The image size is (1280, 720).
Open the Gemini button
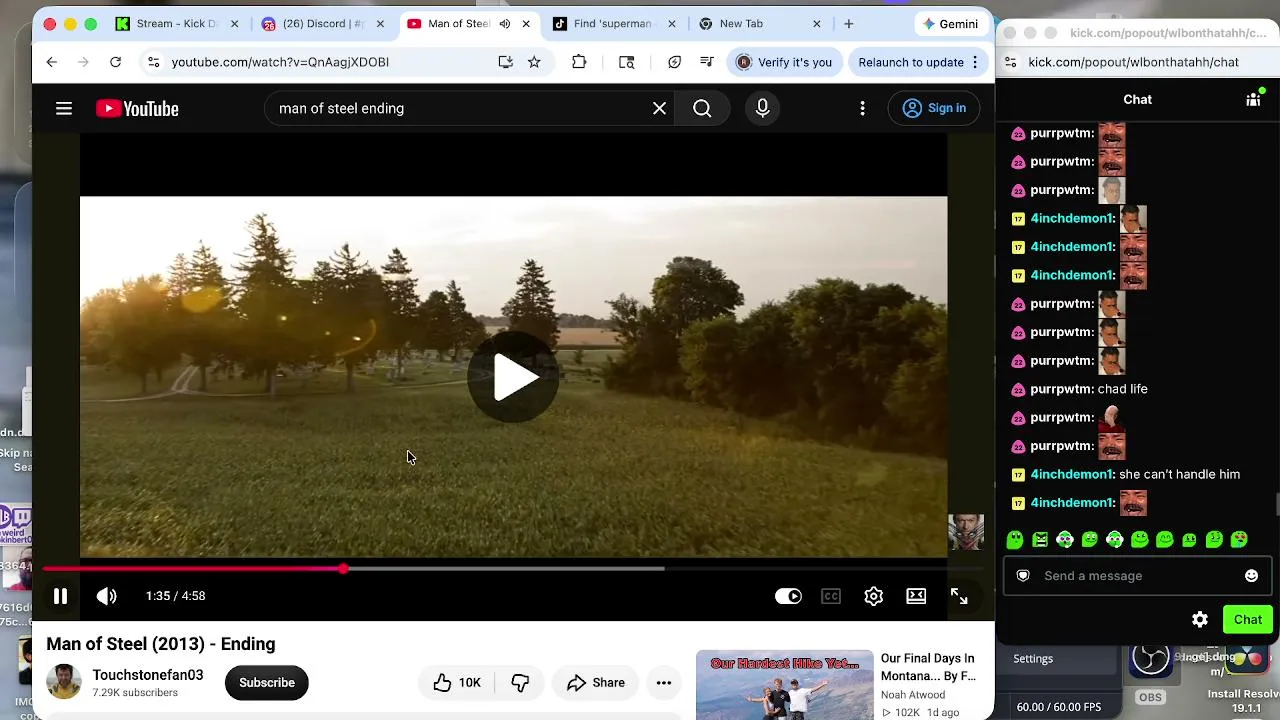(x=950, y=24)
